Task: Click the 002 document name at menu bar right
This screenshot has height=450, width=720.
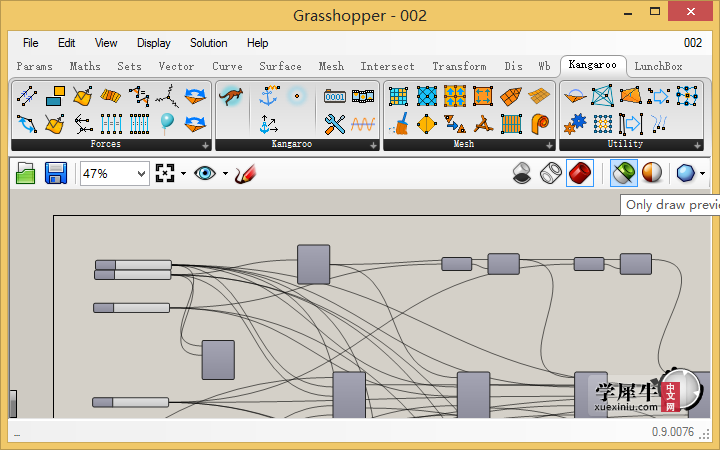Action: (692, 43)
